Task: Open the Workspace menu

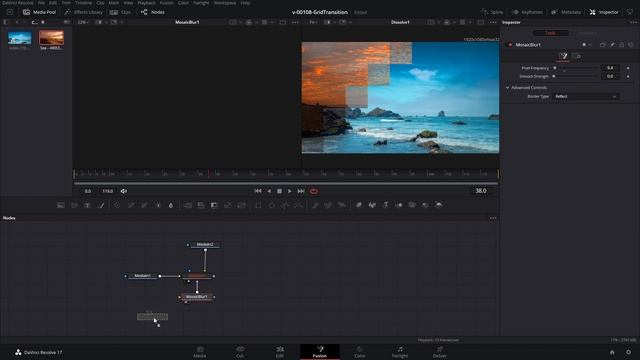Action: 224,3
